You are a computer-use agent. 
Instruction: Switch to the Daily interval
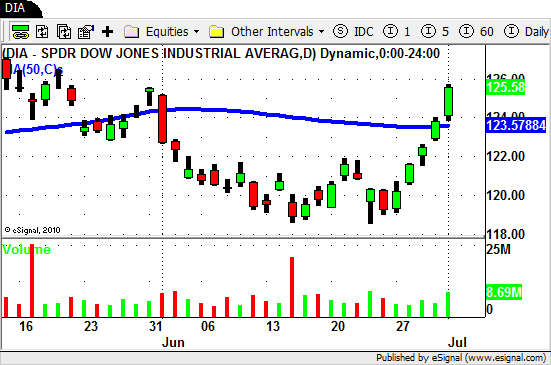(526, 32)
